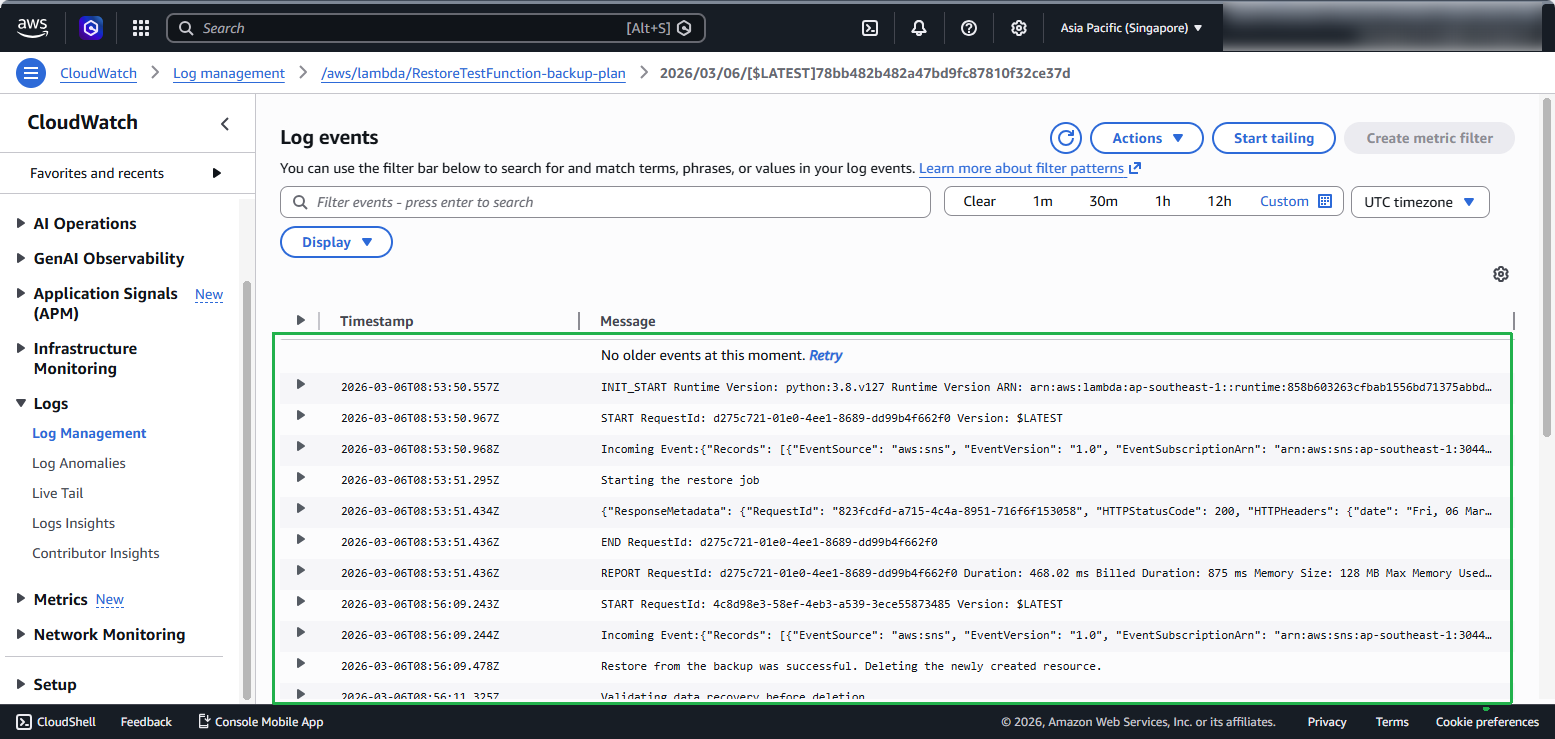Expand the INIT_START log event row
This screenshot has height=739, width=1555.
point(300,384)
